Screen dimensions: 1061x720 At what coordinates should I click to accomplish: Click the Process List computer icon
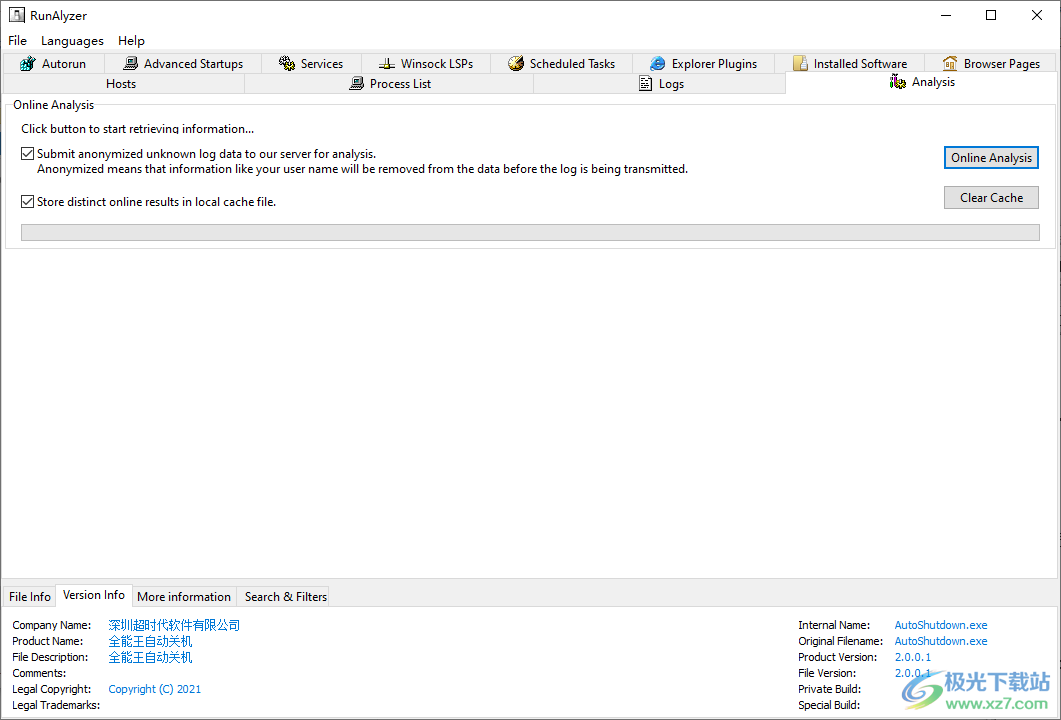(x=357, y=84)
